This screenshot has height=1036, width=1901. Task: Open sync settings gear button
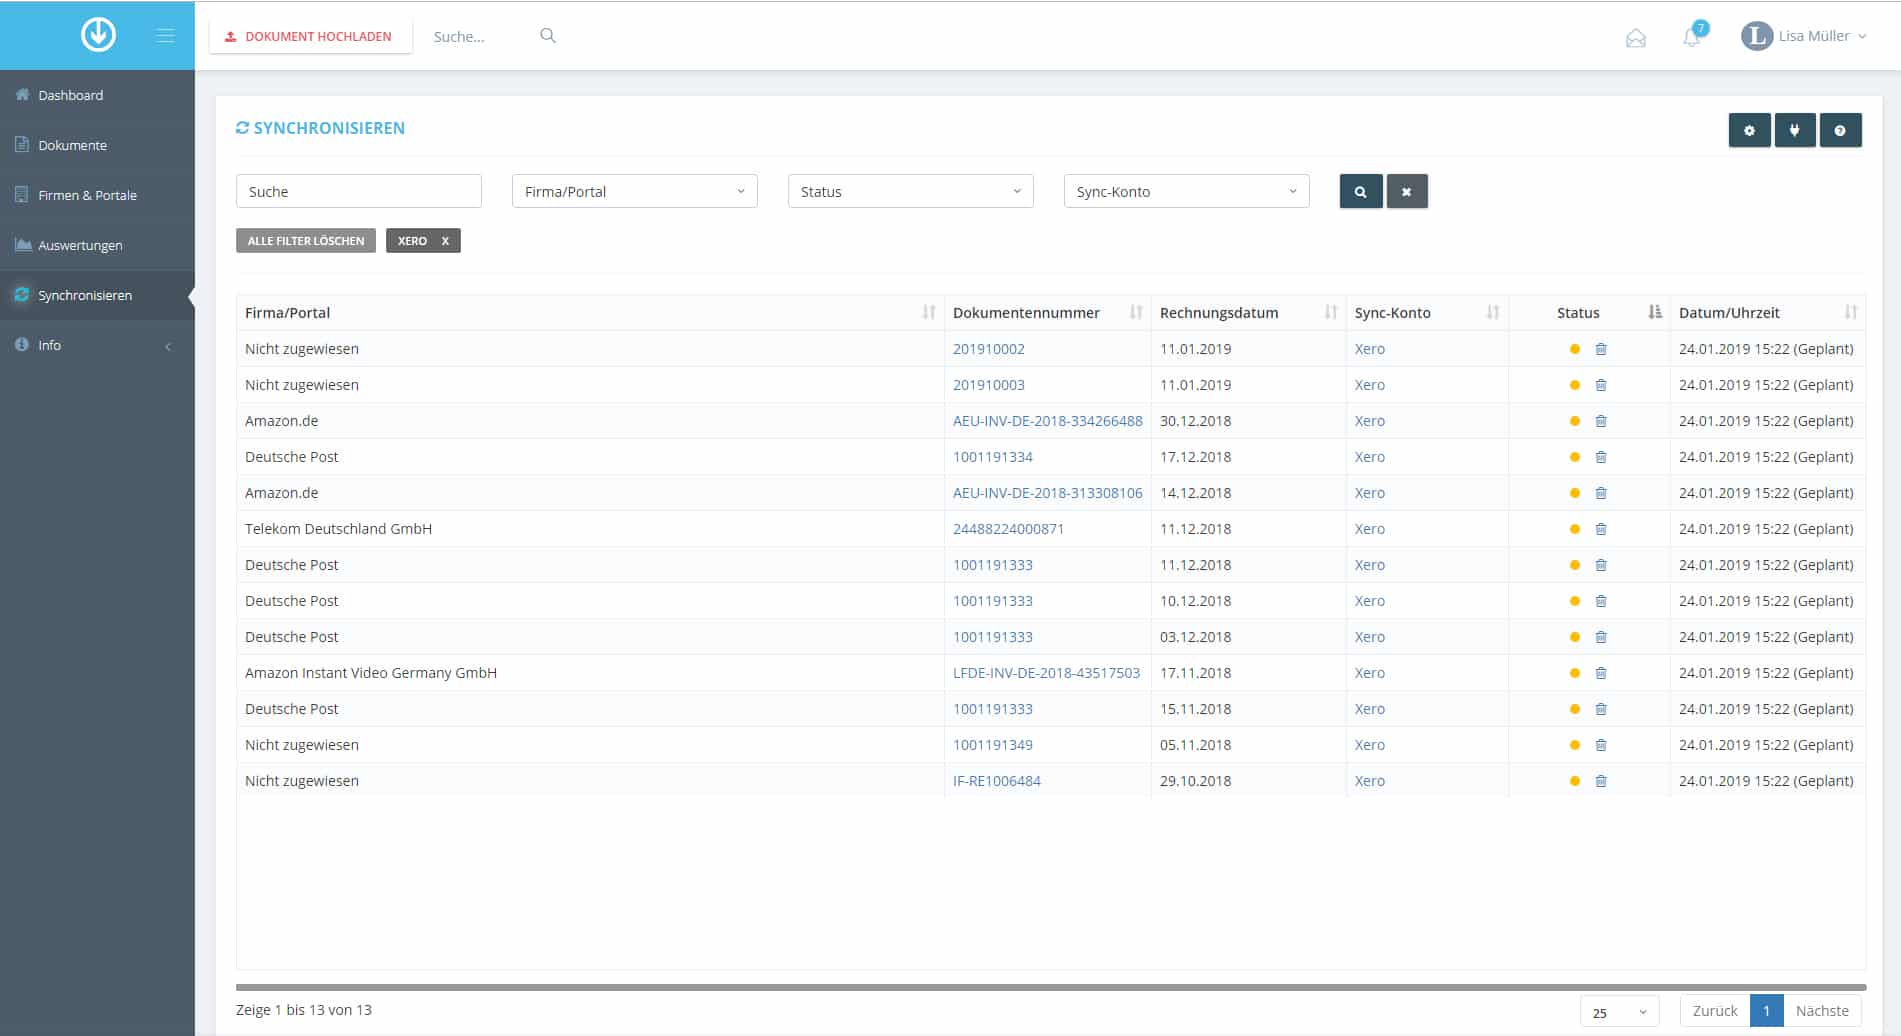point(1749,130)
